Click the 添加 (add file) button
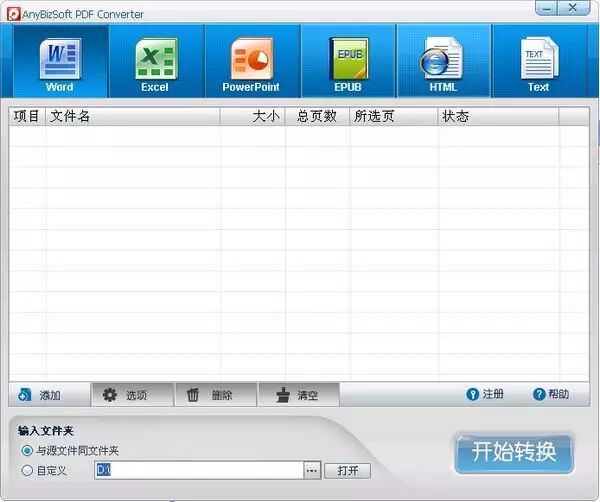 49,394
